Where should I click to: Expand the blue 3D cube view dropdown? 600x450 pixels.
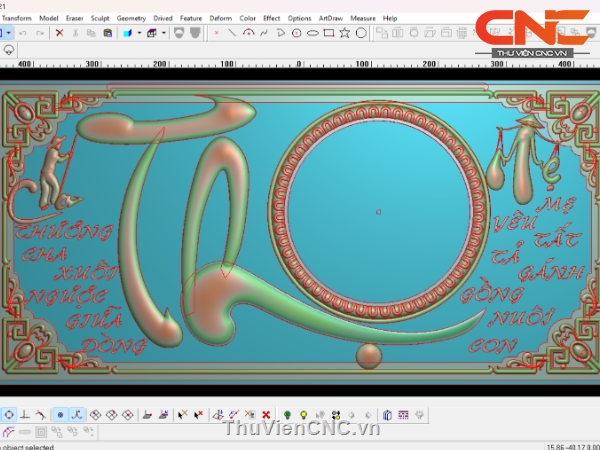click(138, 33)
